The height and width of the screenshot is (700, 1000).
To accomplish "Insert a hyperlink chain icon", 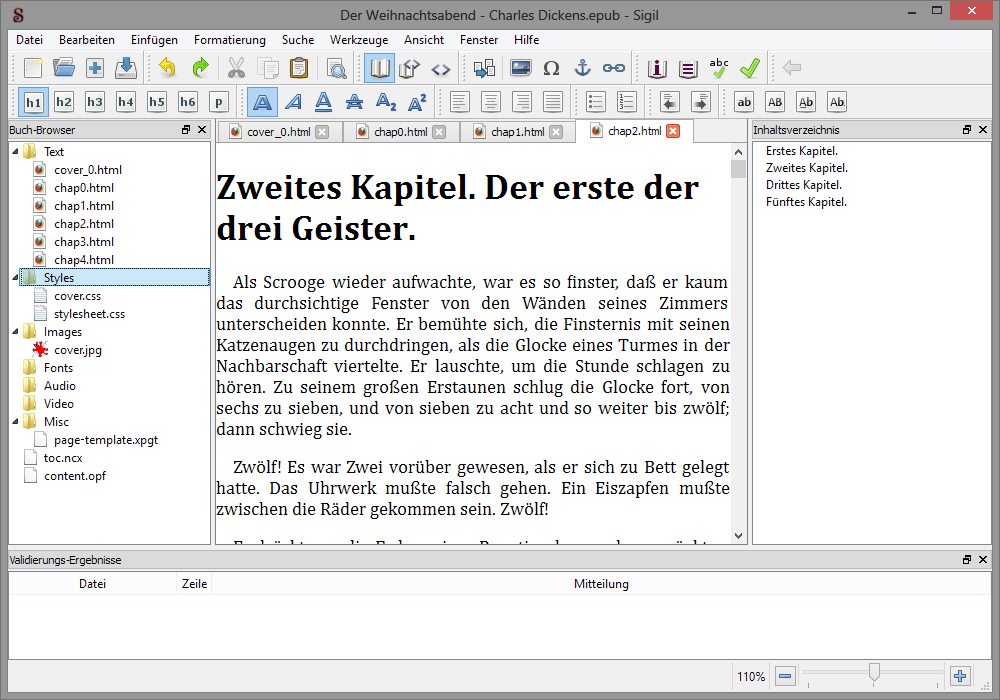I will [614, 68].
